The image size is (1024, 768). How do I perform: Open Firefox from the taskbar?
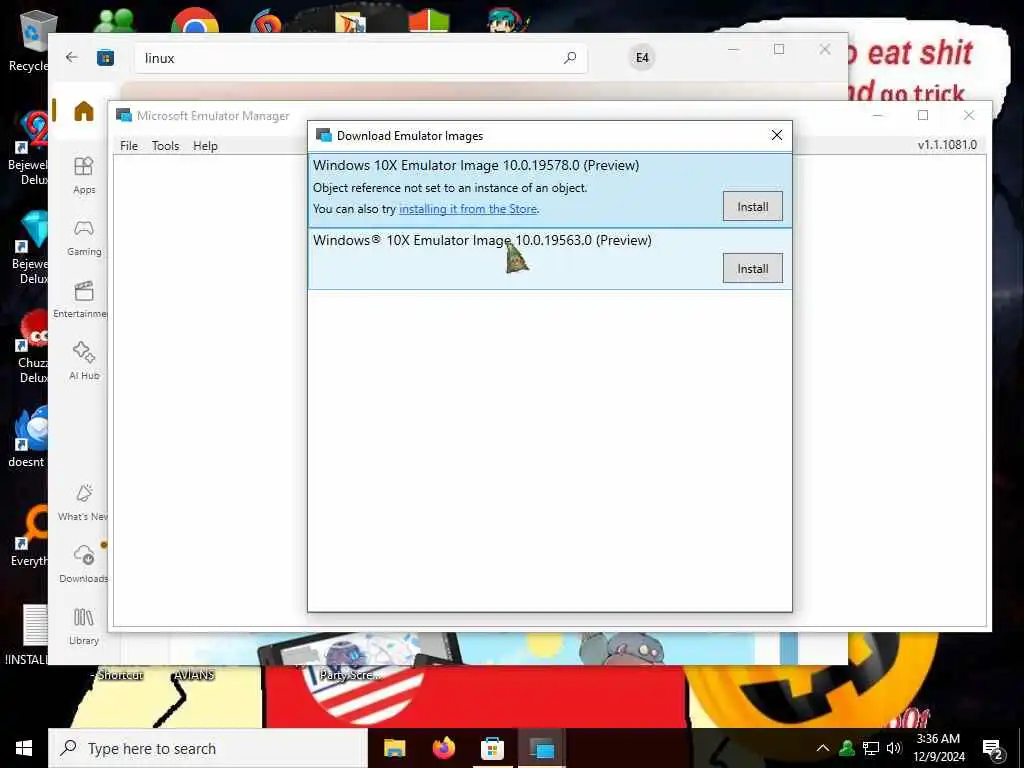click(x=443, y=748)
